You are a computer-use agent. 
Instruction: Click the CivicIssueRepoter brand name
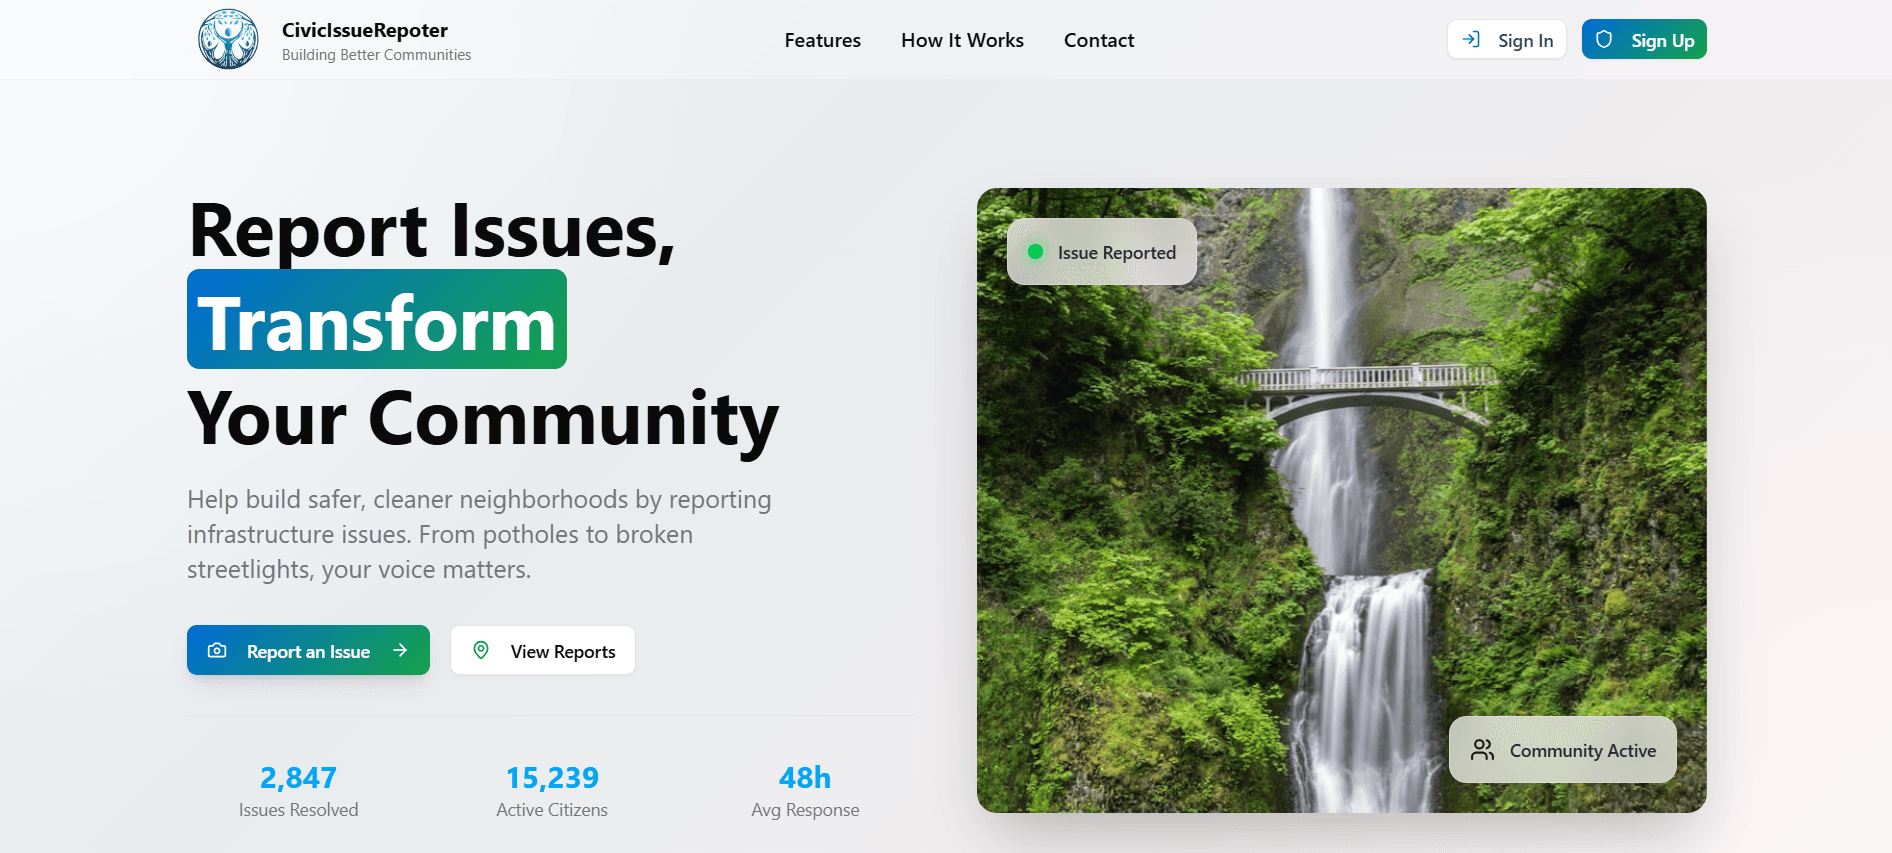pos(365,30)
